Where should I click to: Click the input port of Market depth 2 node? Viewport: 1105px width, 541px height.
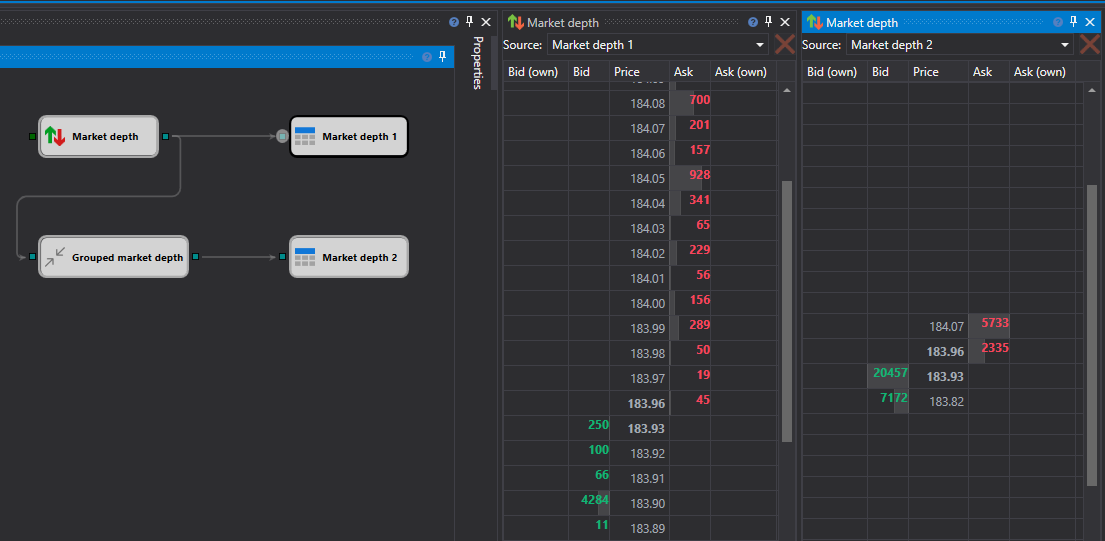coord(283,256)
